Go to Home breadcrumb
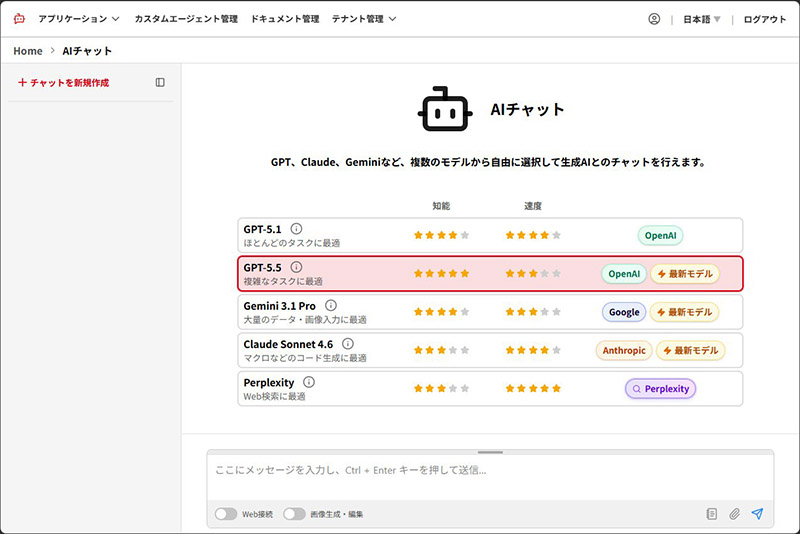The image size is (800, 534). click(x=28, y=51)
